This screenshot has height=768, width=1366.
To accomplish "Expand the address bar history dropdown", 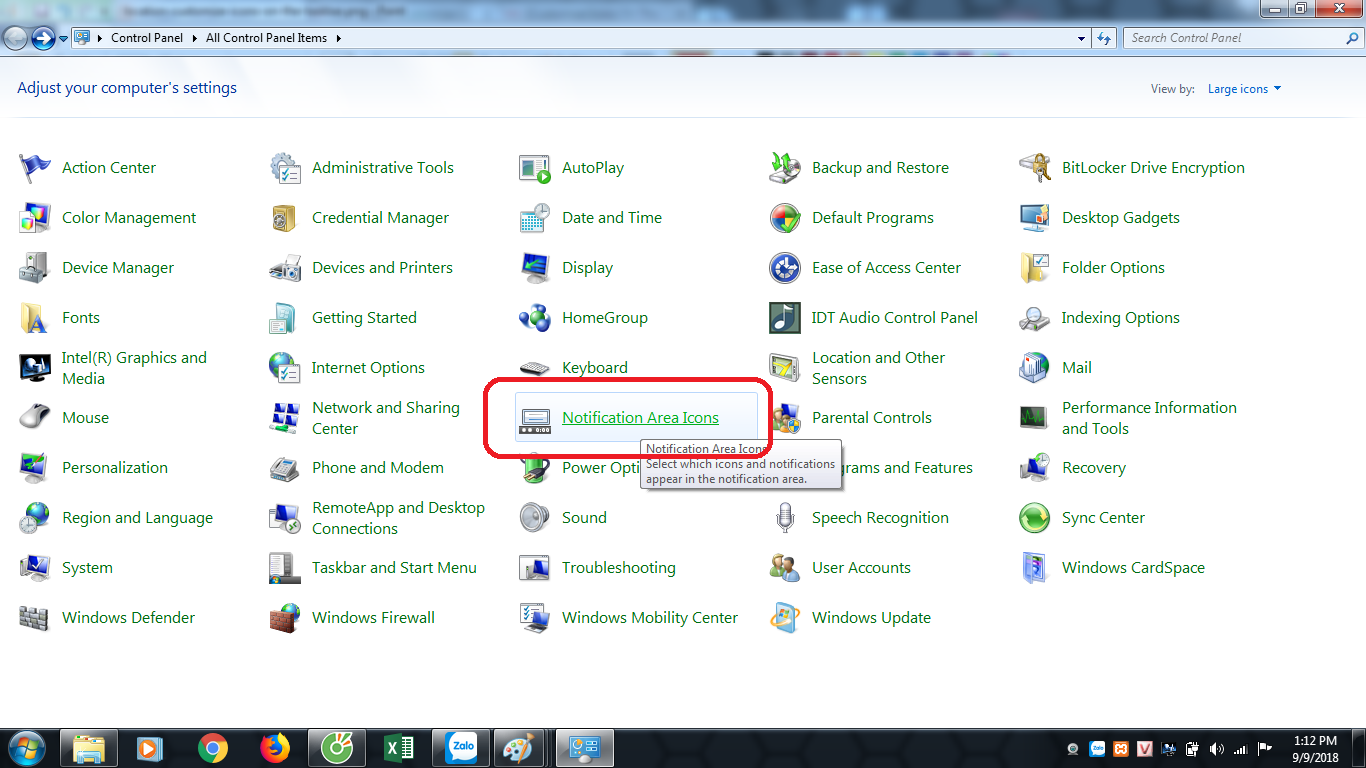I will point(1081,37).
